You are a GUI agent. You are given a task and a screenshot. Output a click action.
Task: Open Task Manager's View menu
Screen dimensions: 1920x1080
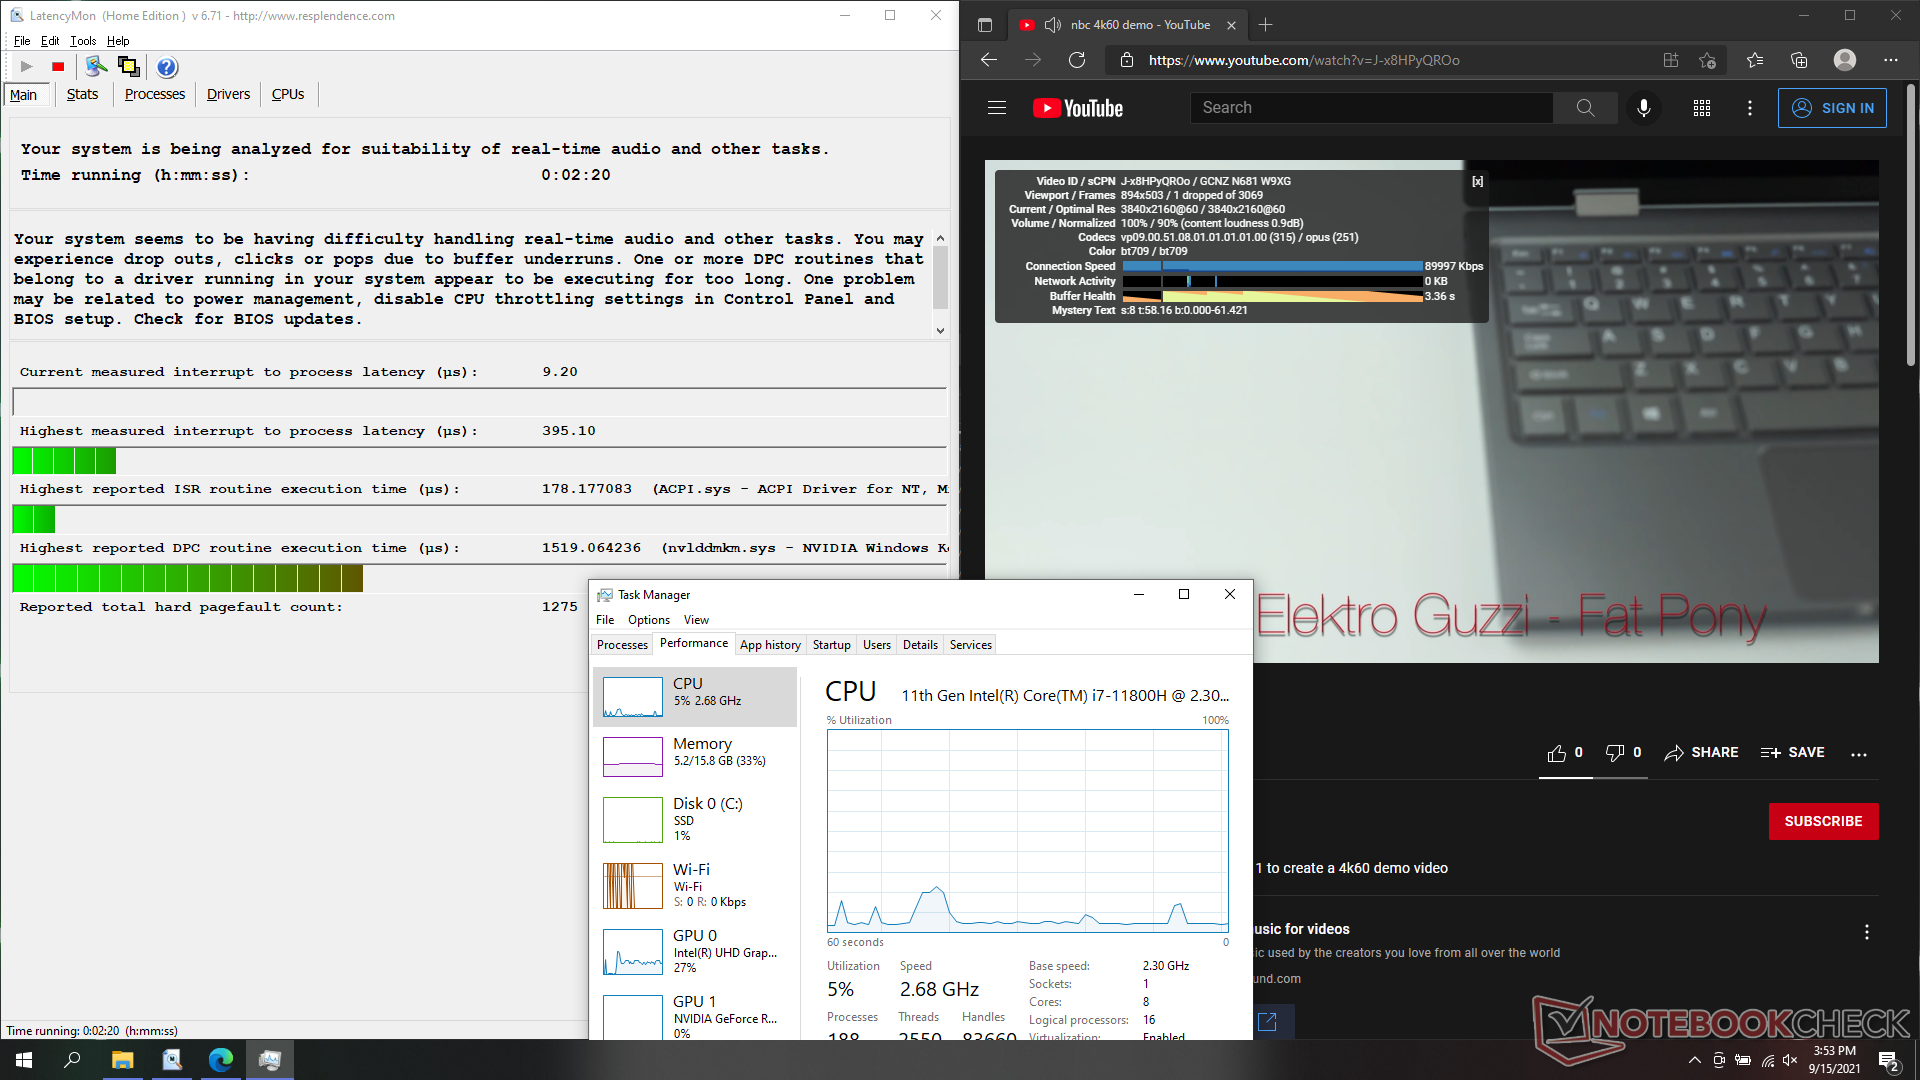tap(696, 620)
